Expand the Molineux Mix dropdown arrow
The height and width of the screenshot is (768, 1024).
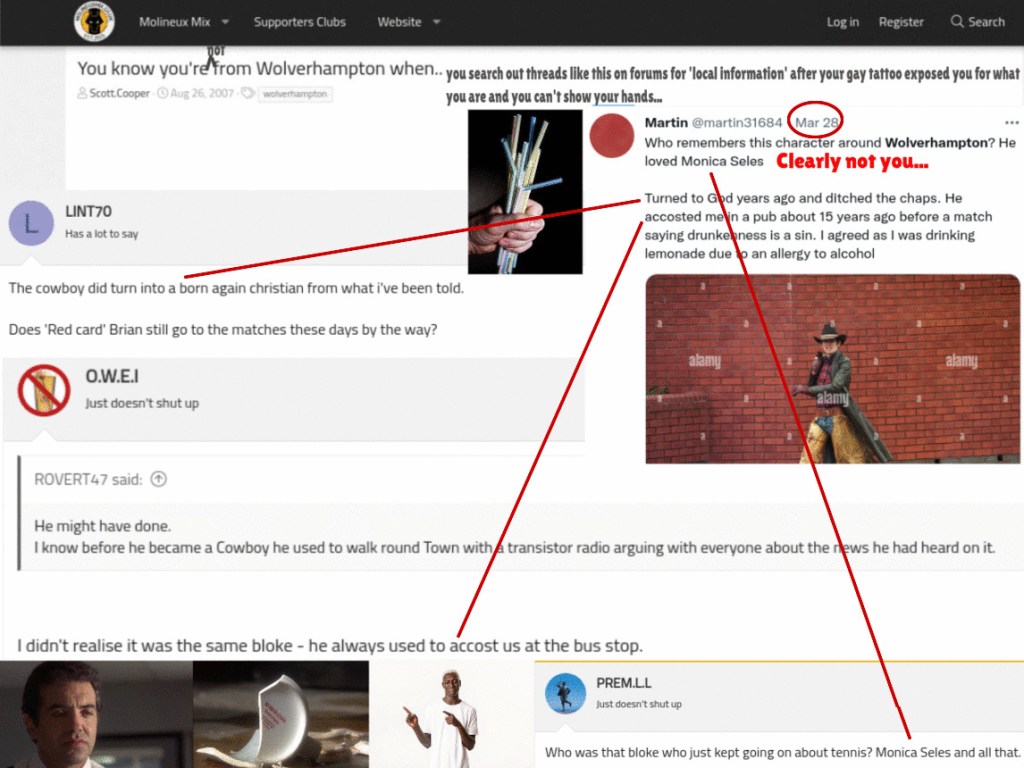pyautogui.click(x=225, y=22)
